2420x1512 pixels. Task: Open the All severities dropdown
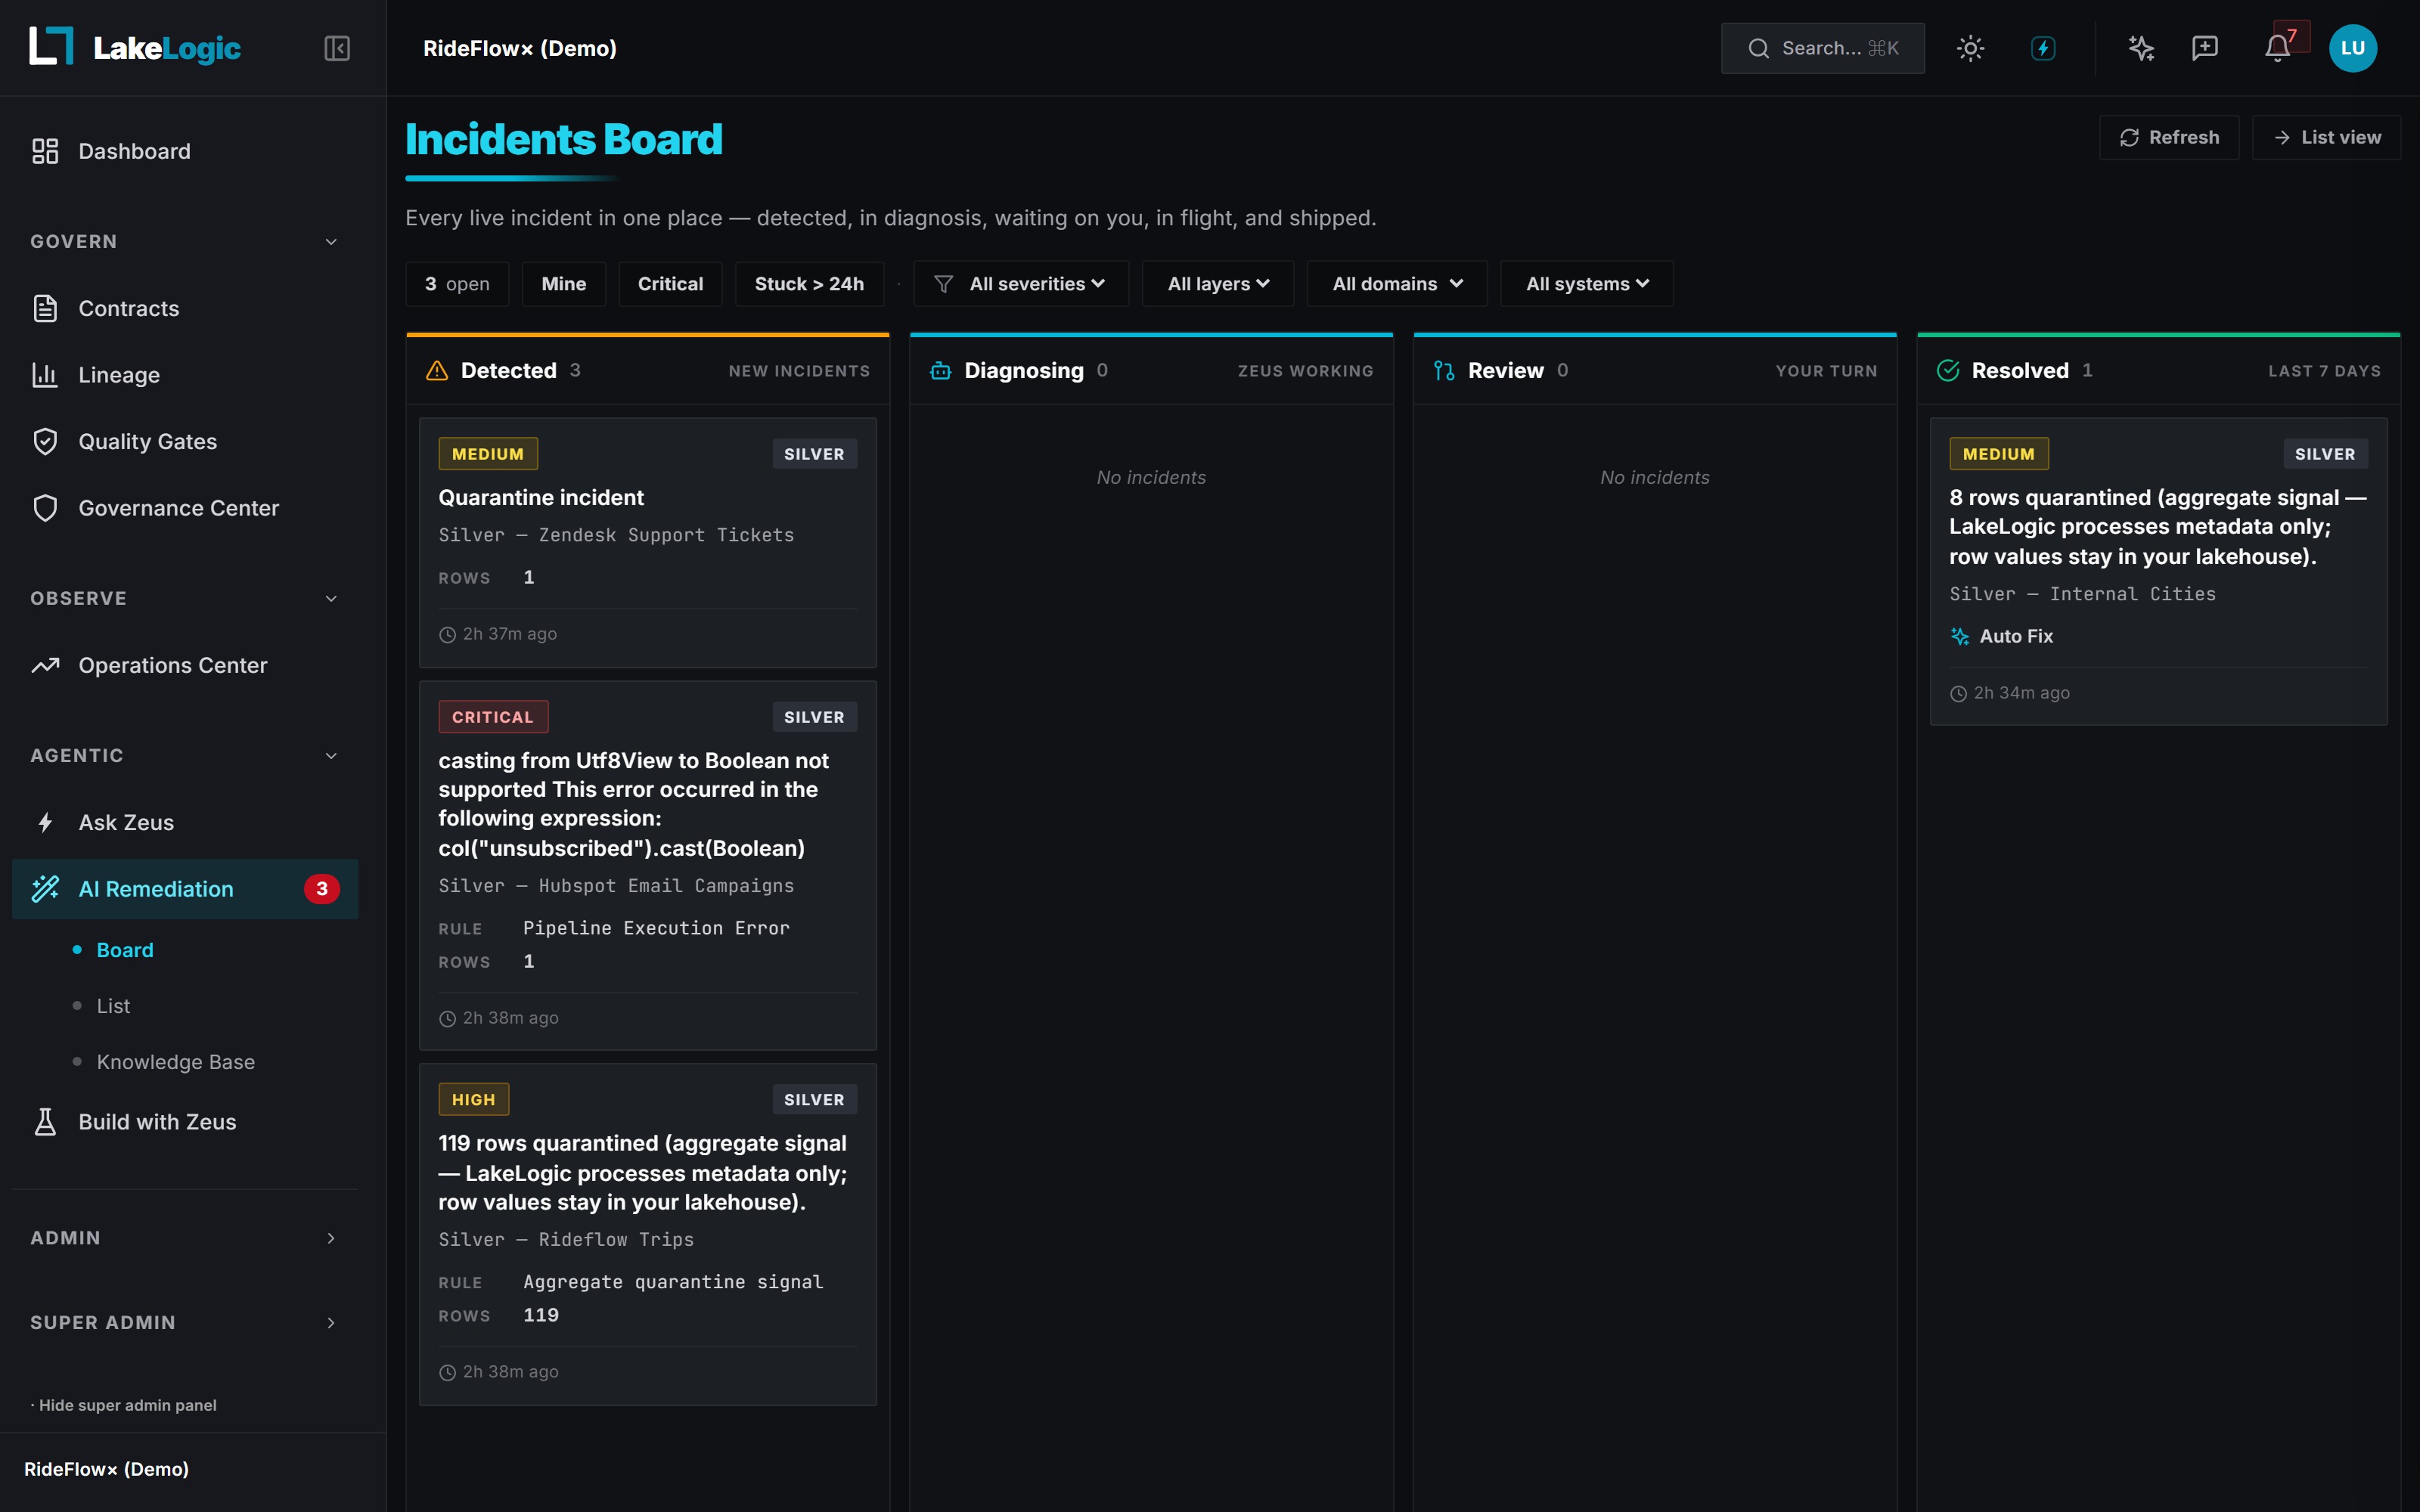[x=1021, y=284]
